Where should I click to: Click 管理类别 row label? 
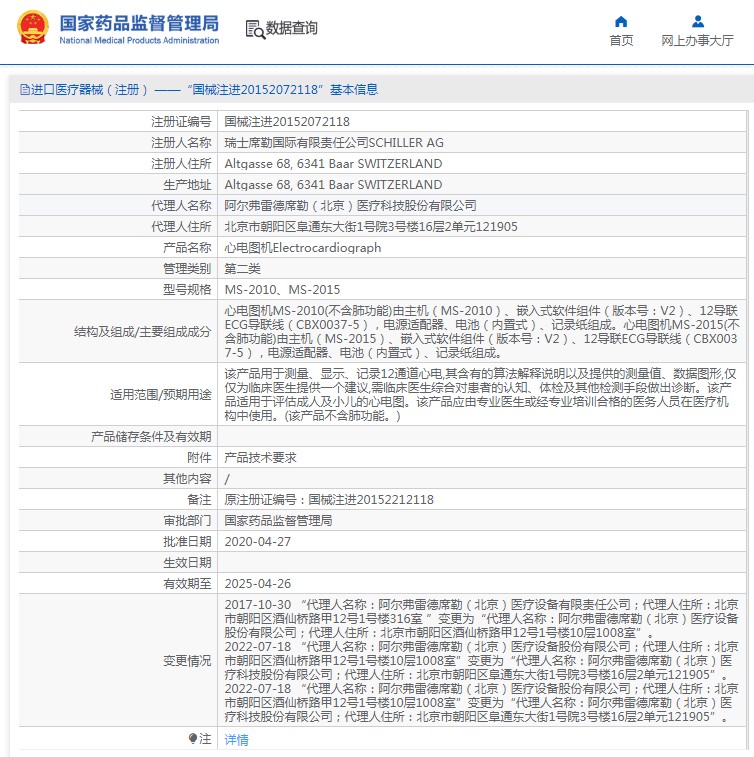[x=187, y=268]
